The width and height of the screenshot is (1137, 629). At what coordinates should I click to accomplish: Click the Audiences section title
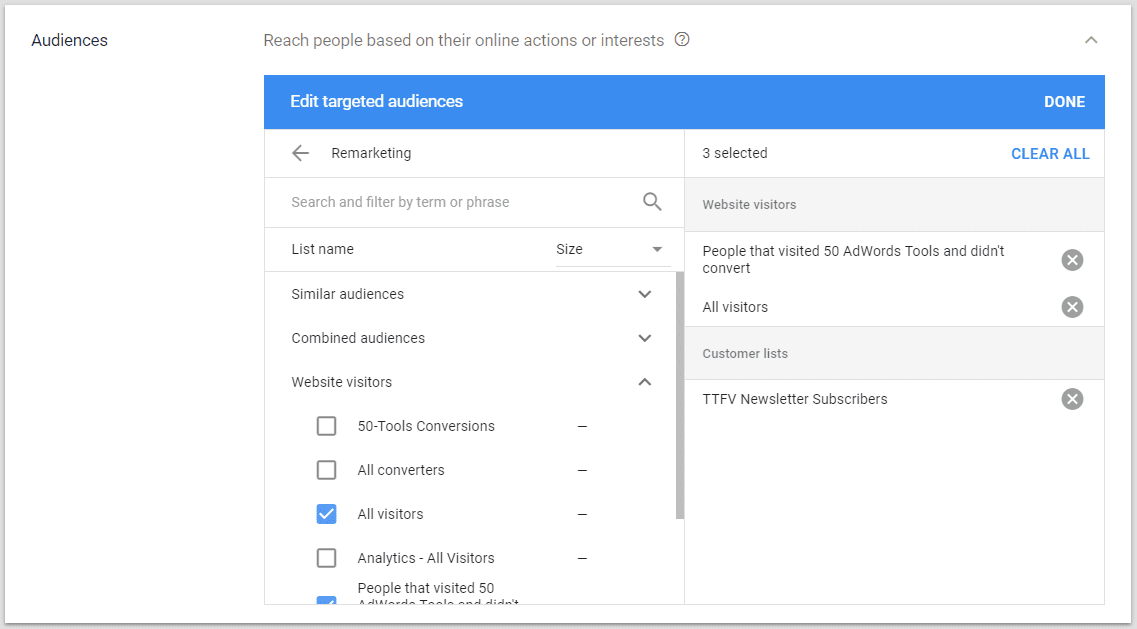click(70, 40)
